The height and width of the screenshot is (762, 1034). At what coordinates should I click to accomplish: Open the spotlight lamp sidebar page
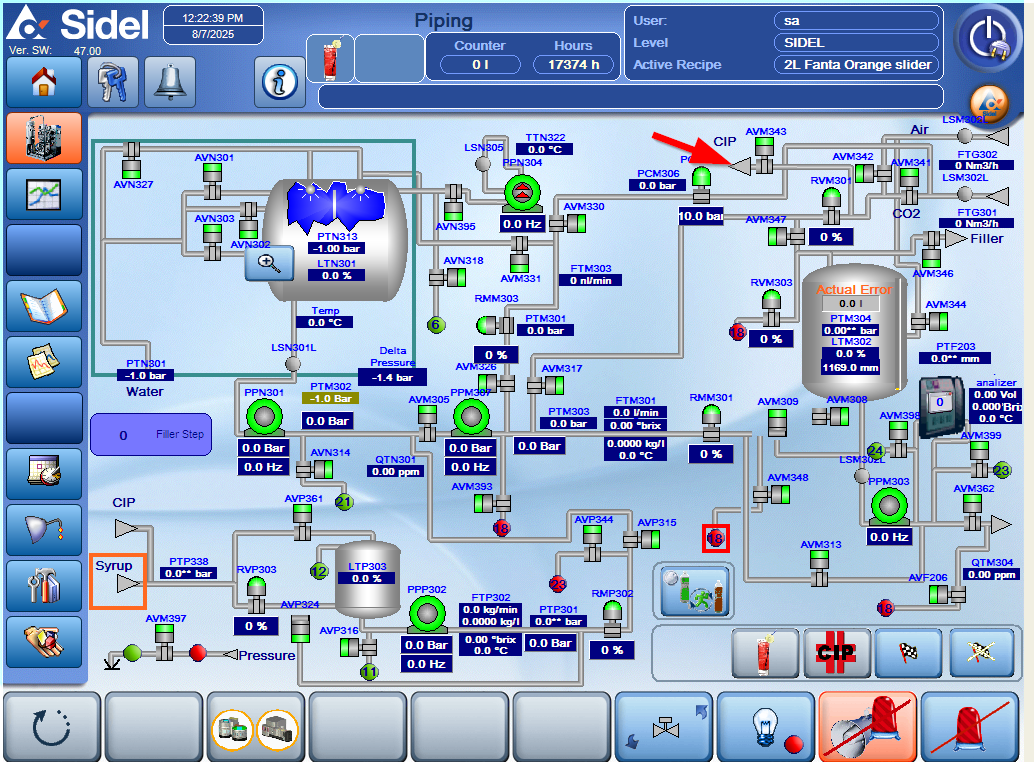tap(44, 530)
